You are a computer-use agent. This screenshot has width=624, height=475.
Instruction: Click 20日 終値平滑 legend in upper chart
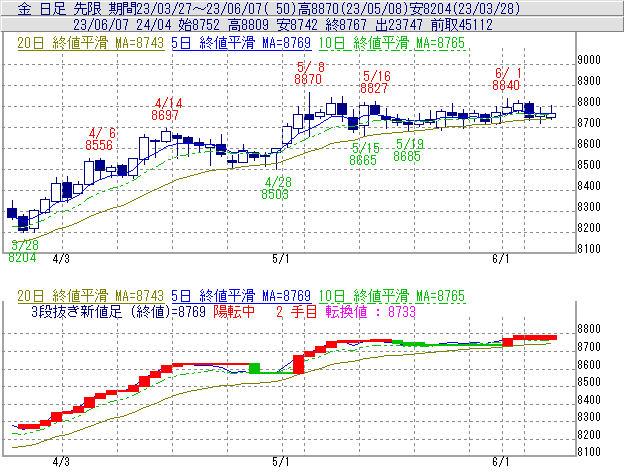point(85,43)
